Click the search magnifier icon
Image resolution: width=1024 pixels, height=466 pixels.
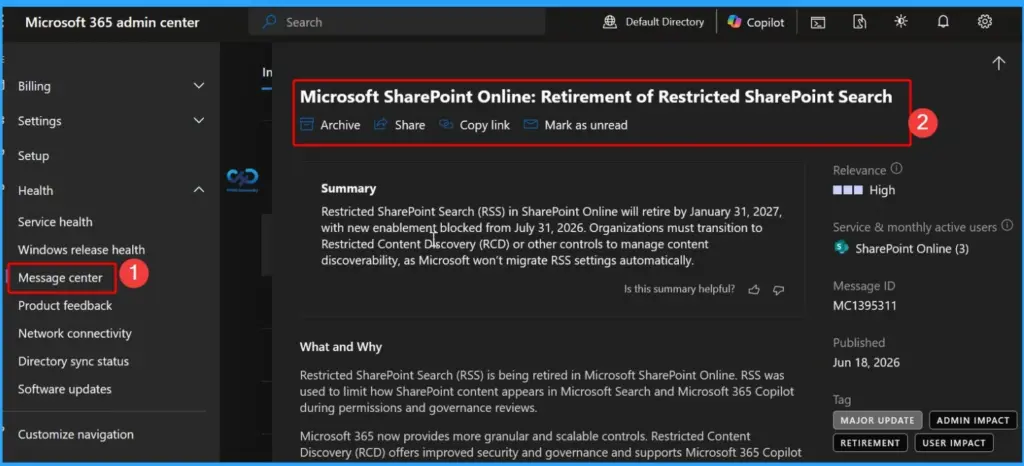(269, 22)
